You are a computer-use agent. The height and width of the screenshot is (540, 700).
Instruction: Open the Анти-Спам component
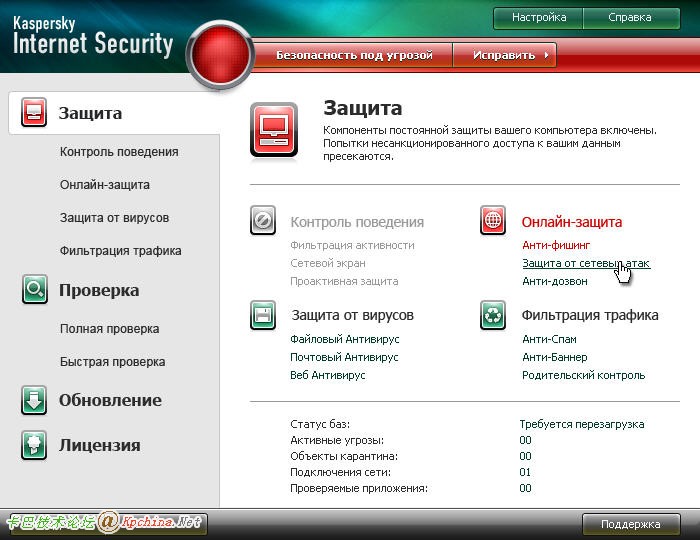point(549,339)
